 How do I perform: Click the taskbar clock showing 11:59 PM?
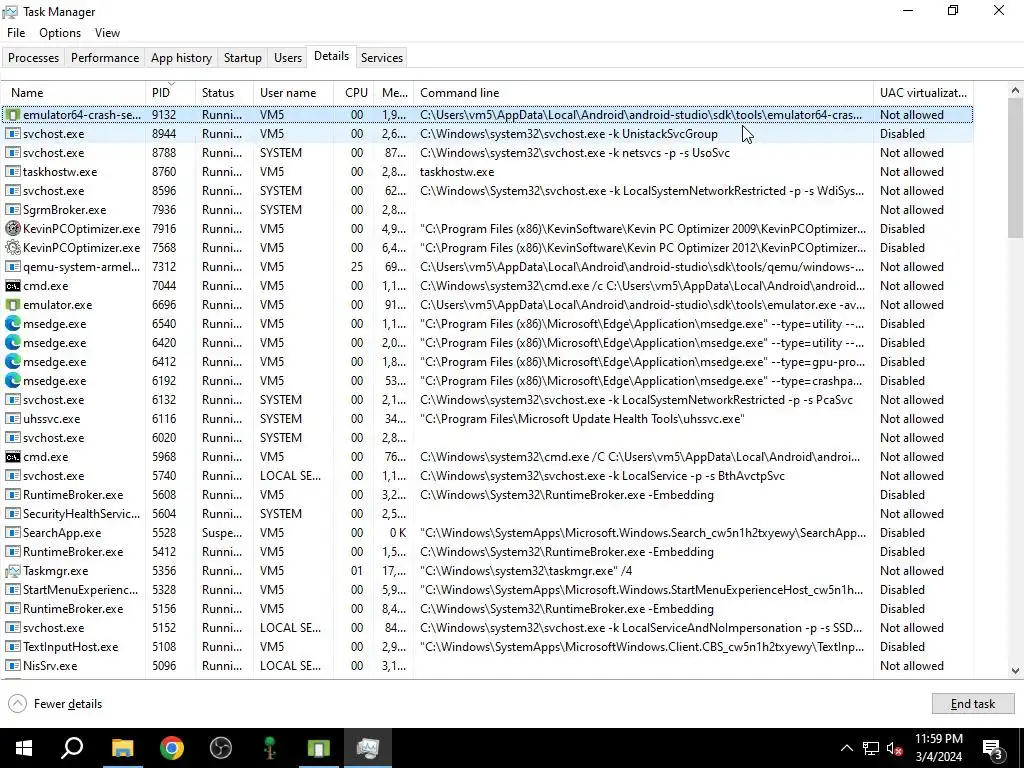(938, 748)
